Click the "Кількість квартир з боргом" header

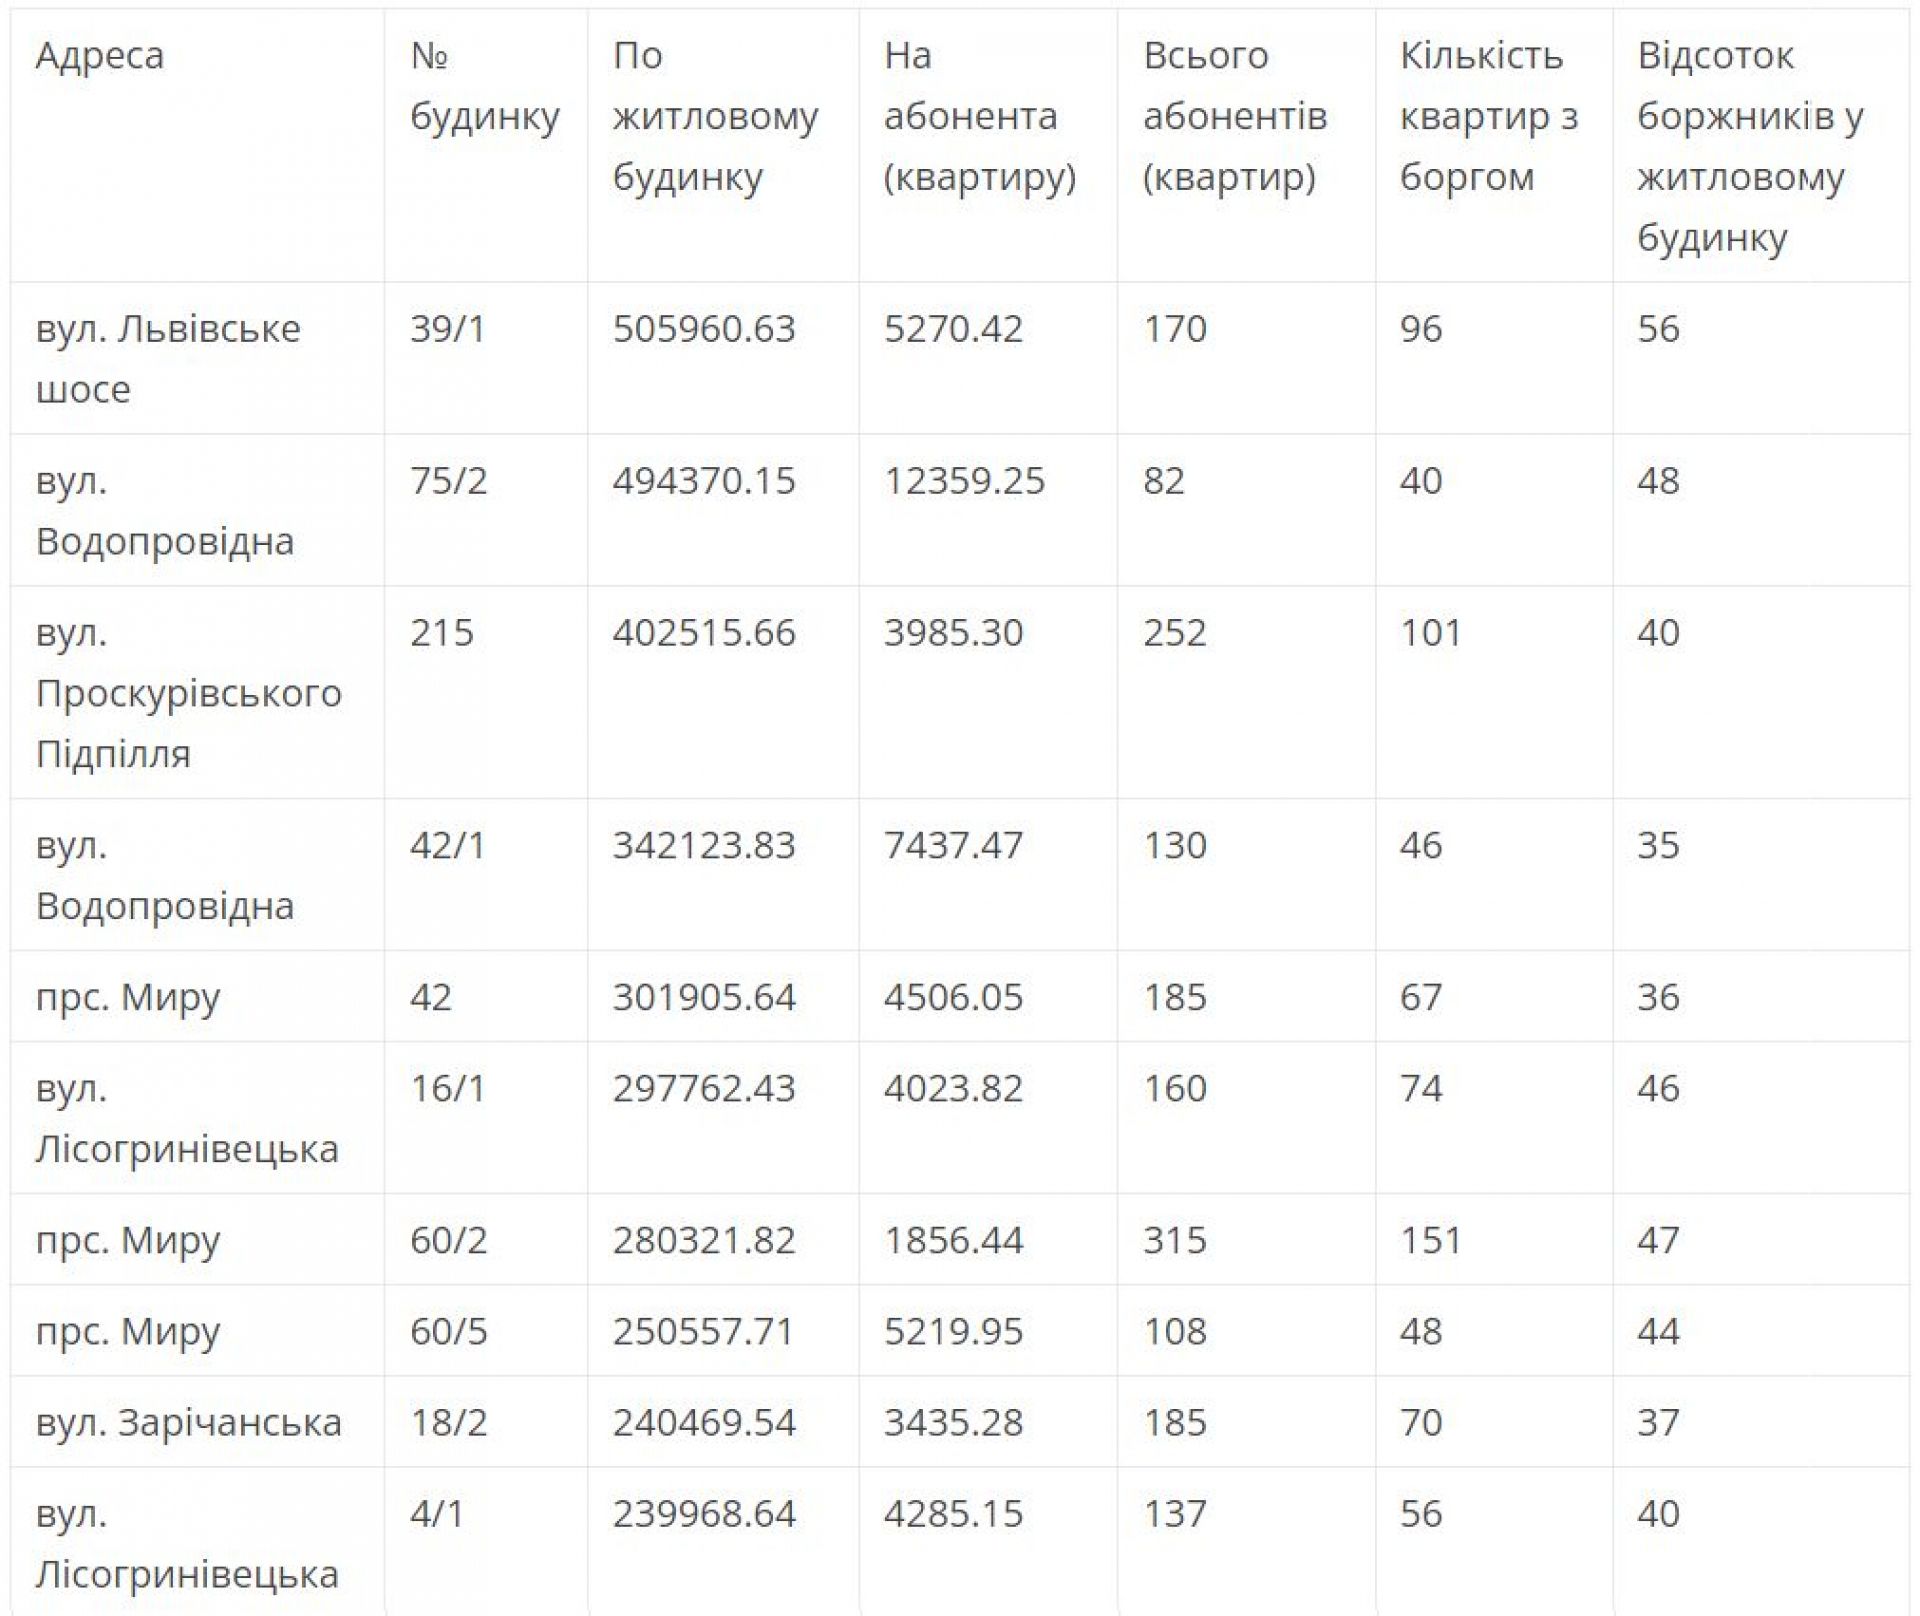tap(1488, 116)
